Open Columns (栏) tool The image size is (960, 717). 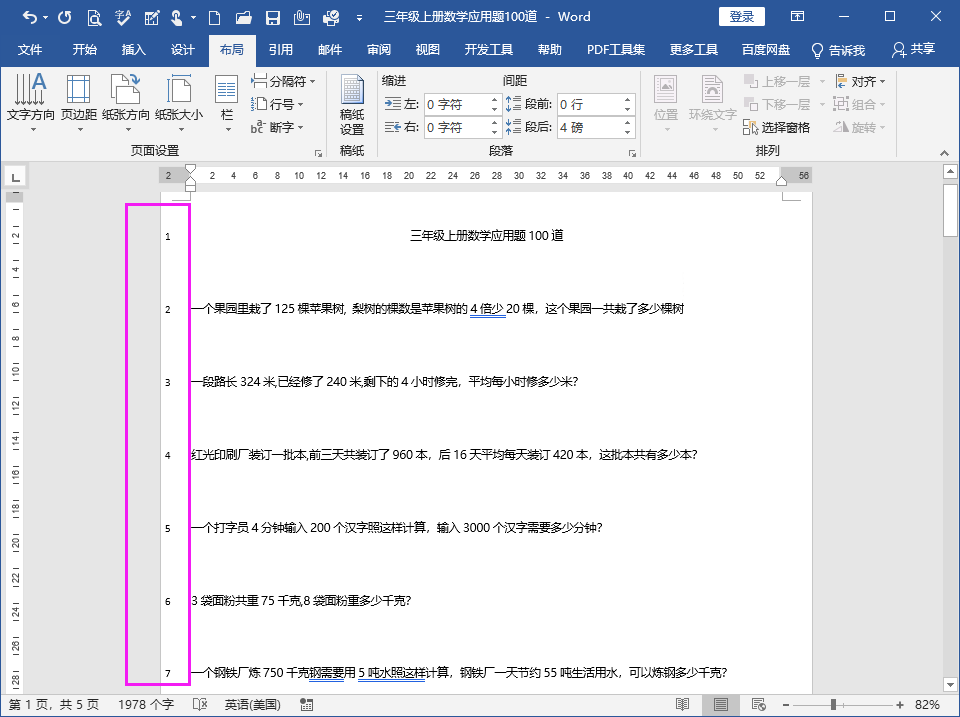pos(227,103)
